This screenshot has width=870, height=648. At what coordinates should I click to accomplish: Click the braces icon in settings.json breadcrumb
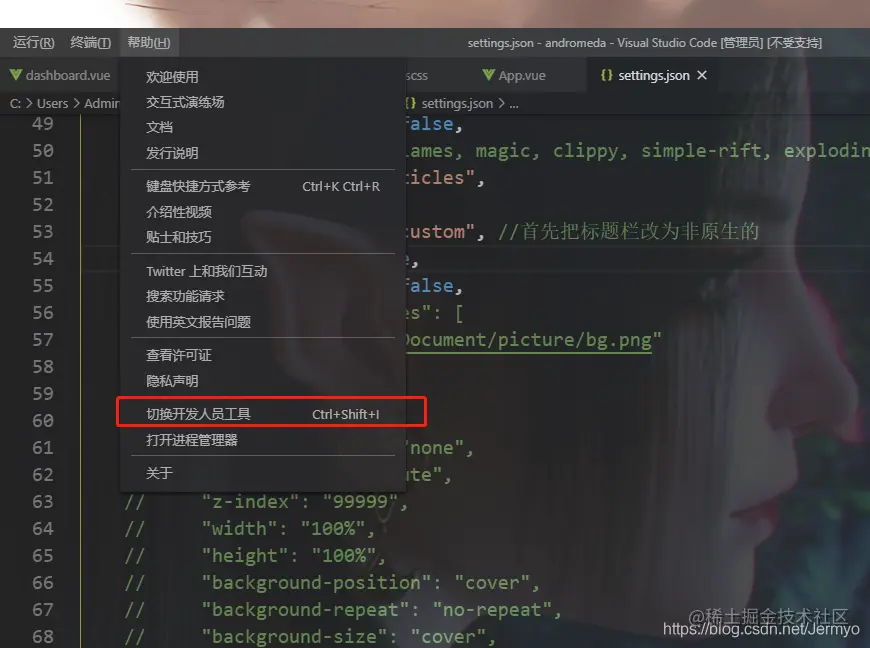pyautogui.click(x=410, y=103)
